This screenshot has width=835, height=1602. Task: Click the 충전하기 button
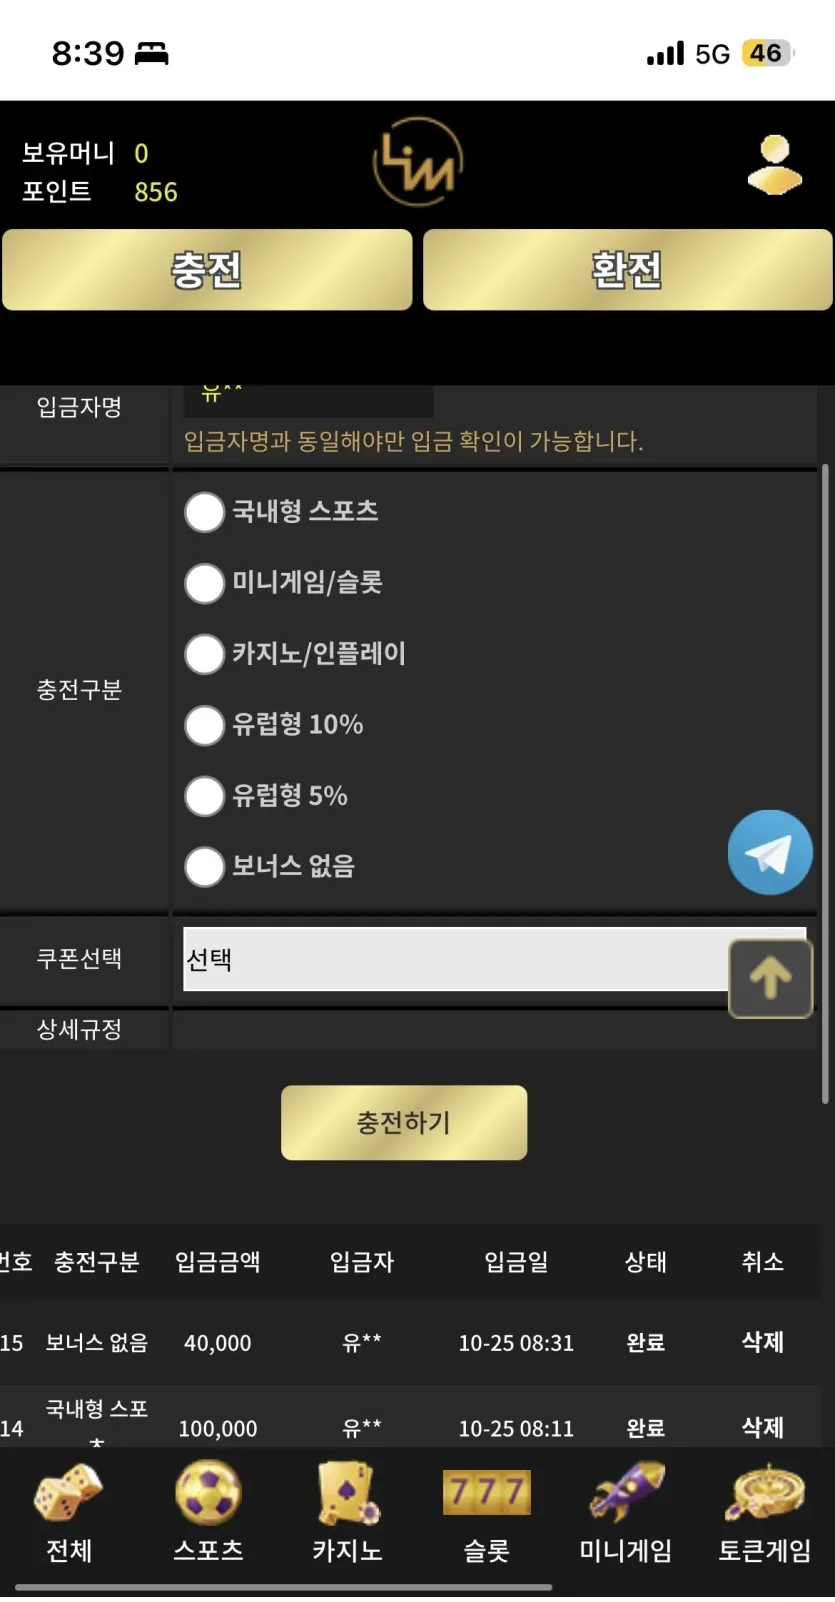click(x=404, y=1123)
